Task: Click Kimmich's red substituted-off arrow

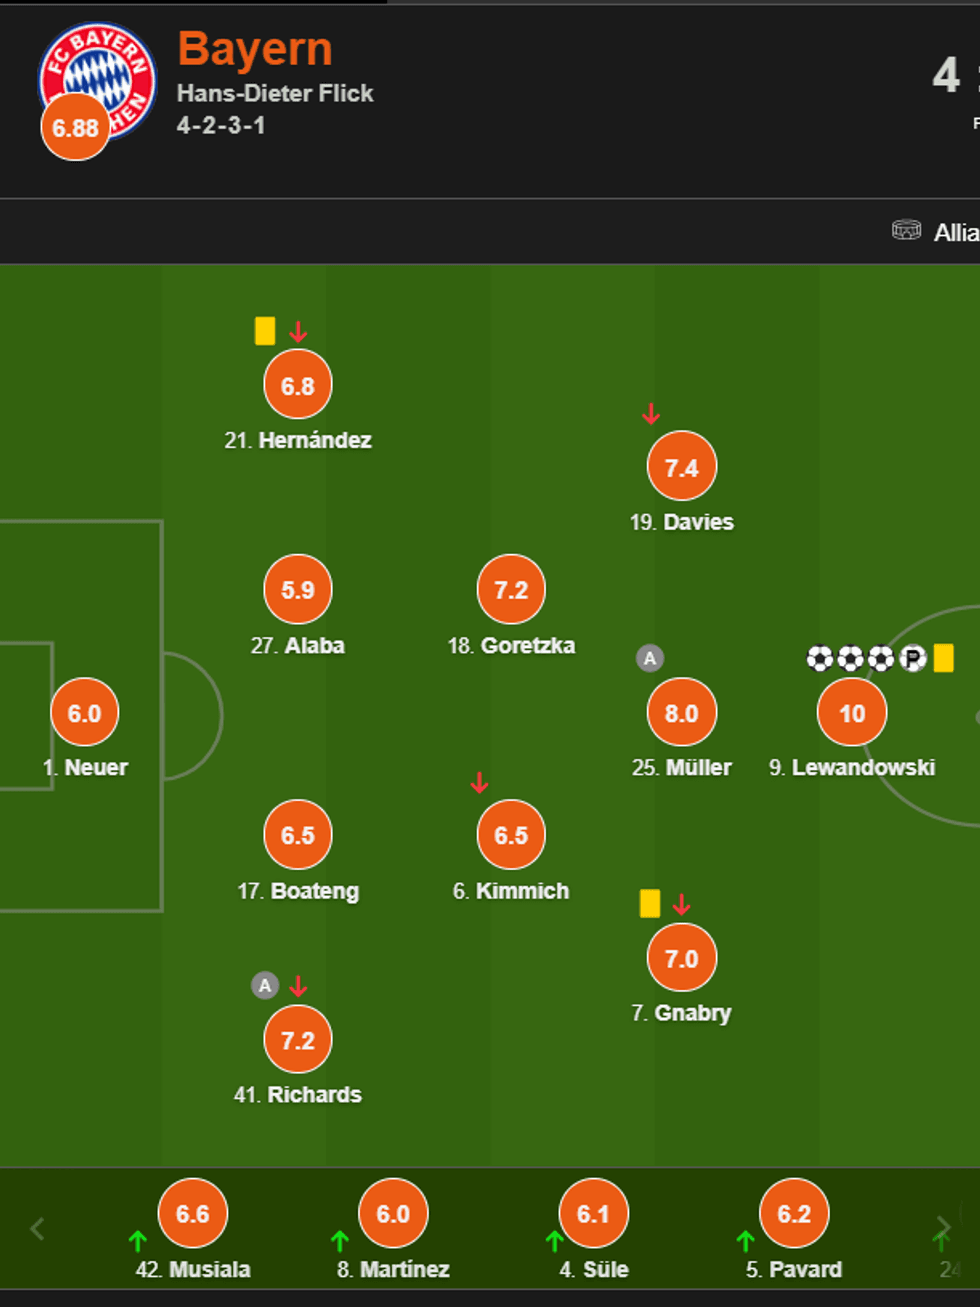Action: (x=480, y=783)
